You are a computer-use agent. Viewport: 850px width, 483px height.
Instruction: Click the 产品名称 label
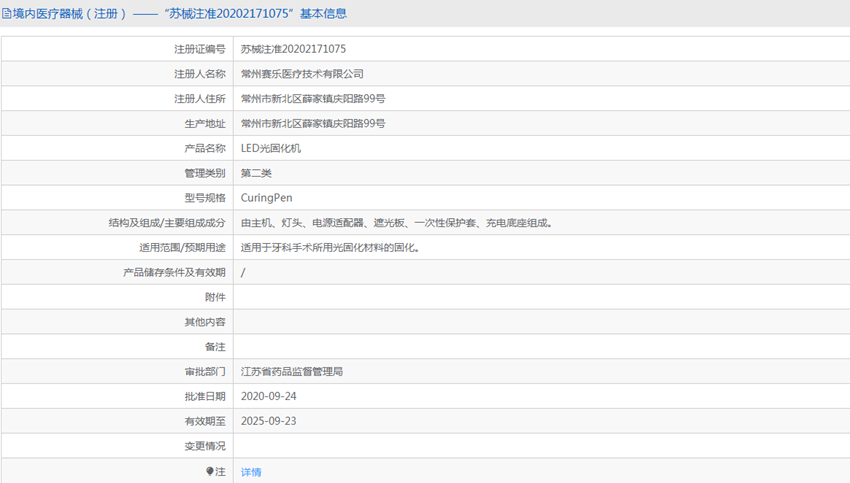(205, 148)
